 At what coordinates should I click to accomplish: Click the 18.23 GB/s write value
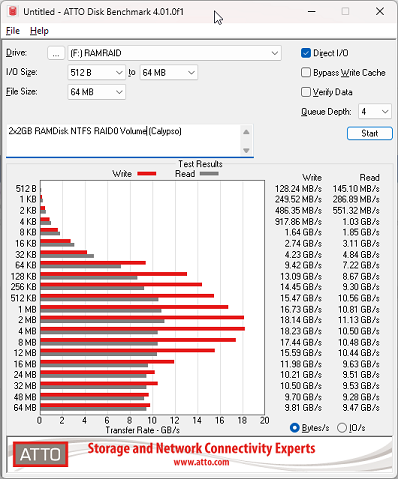301,331
